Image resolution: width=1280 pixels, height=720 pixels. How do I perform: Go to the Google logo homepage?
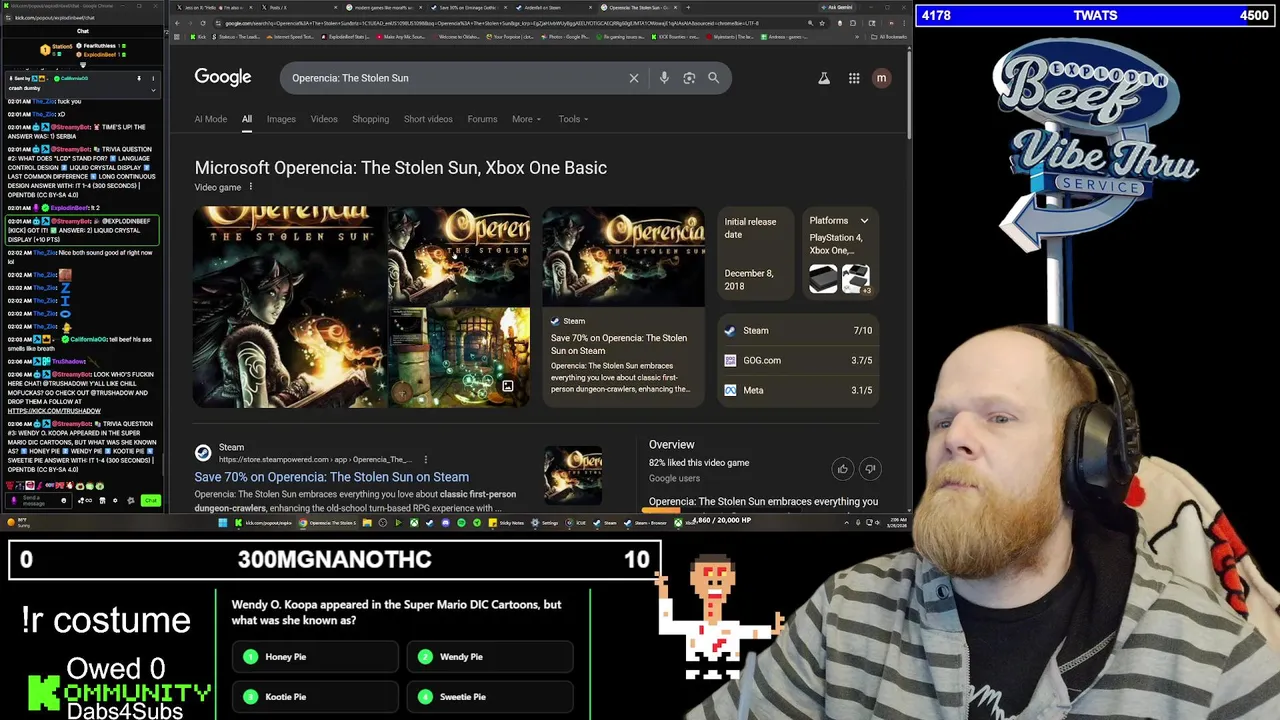pyautogui.click(x=223, y=78)
